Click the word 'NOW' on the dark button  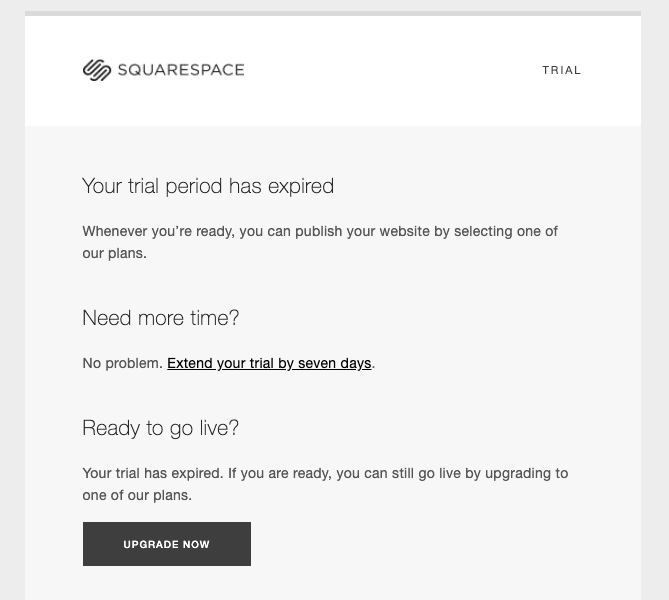pos(196,545)
